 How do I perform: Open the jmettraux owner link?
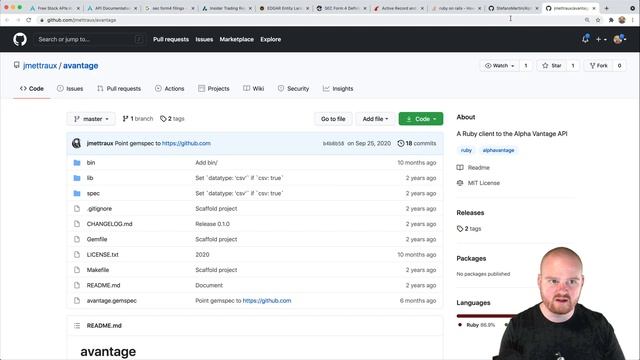tap(40, 66)
